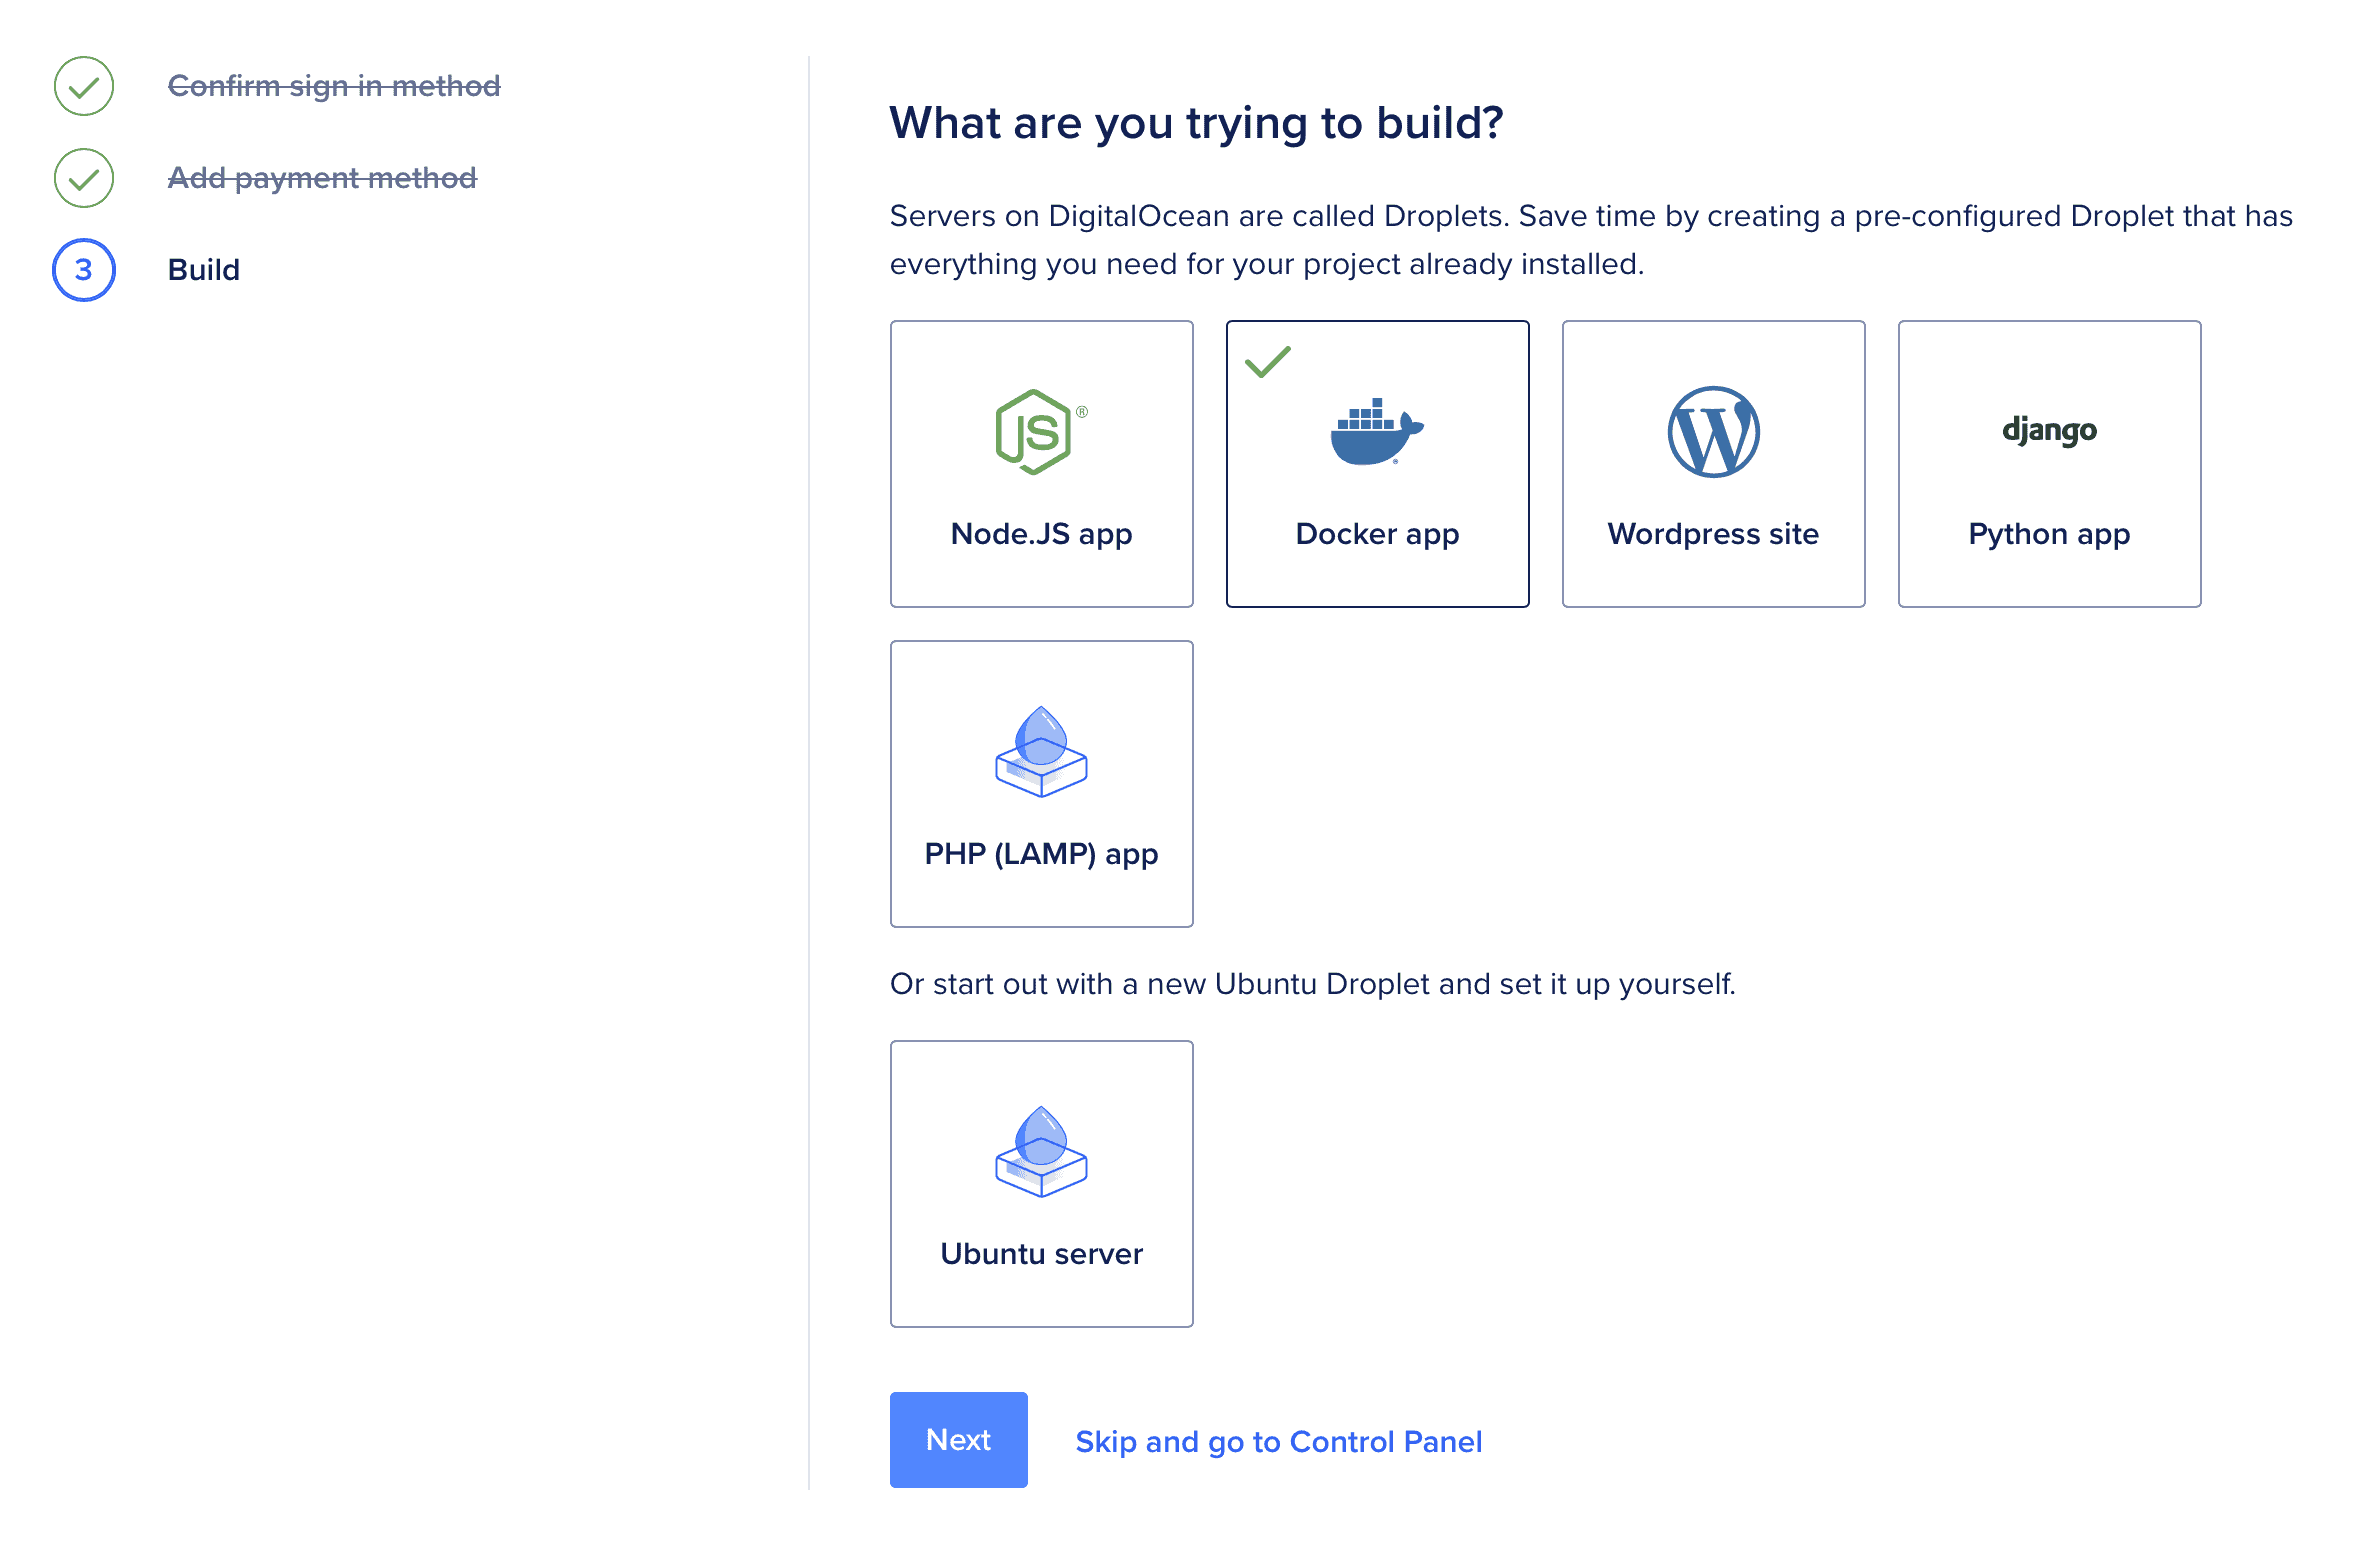Click the Next button
The width and height of the screenshot is (2378, 1542).
(958, 1440)
